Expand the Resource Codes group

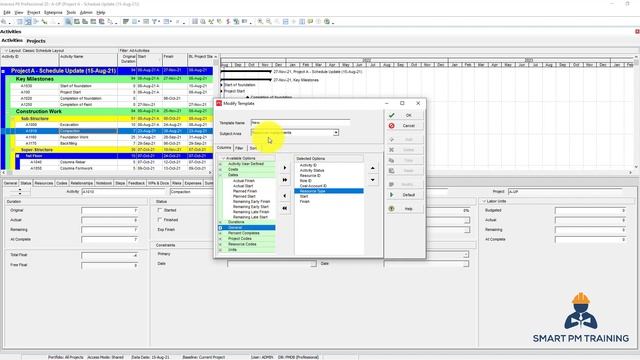coord(221,244)
